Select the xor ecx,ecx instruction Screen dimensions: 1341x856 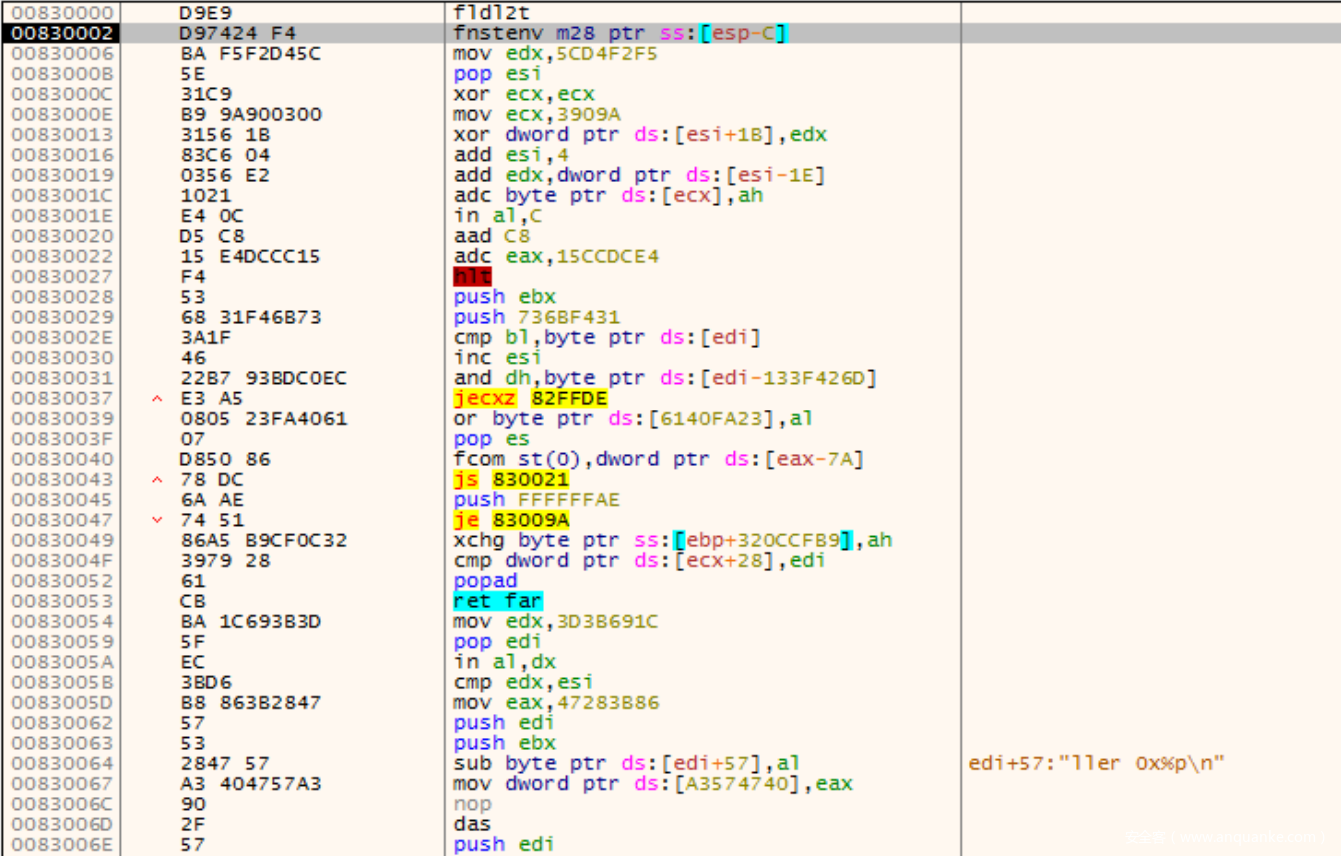[x=523, y=94]
